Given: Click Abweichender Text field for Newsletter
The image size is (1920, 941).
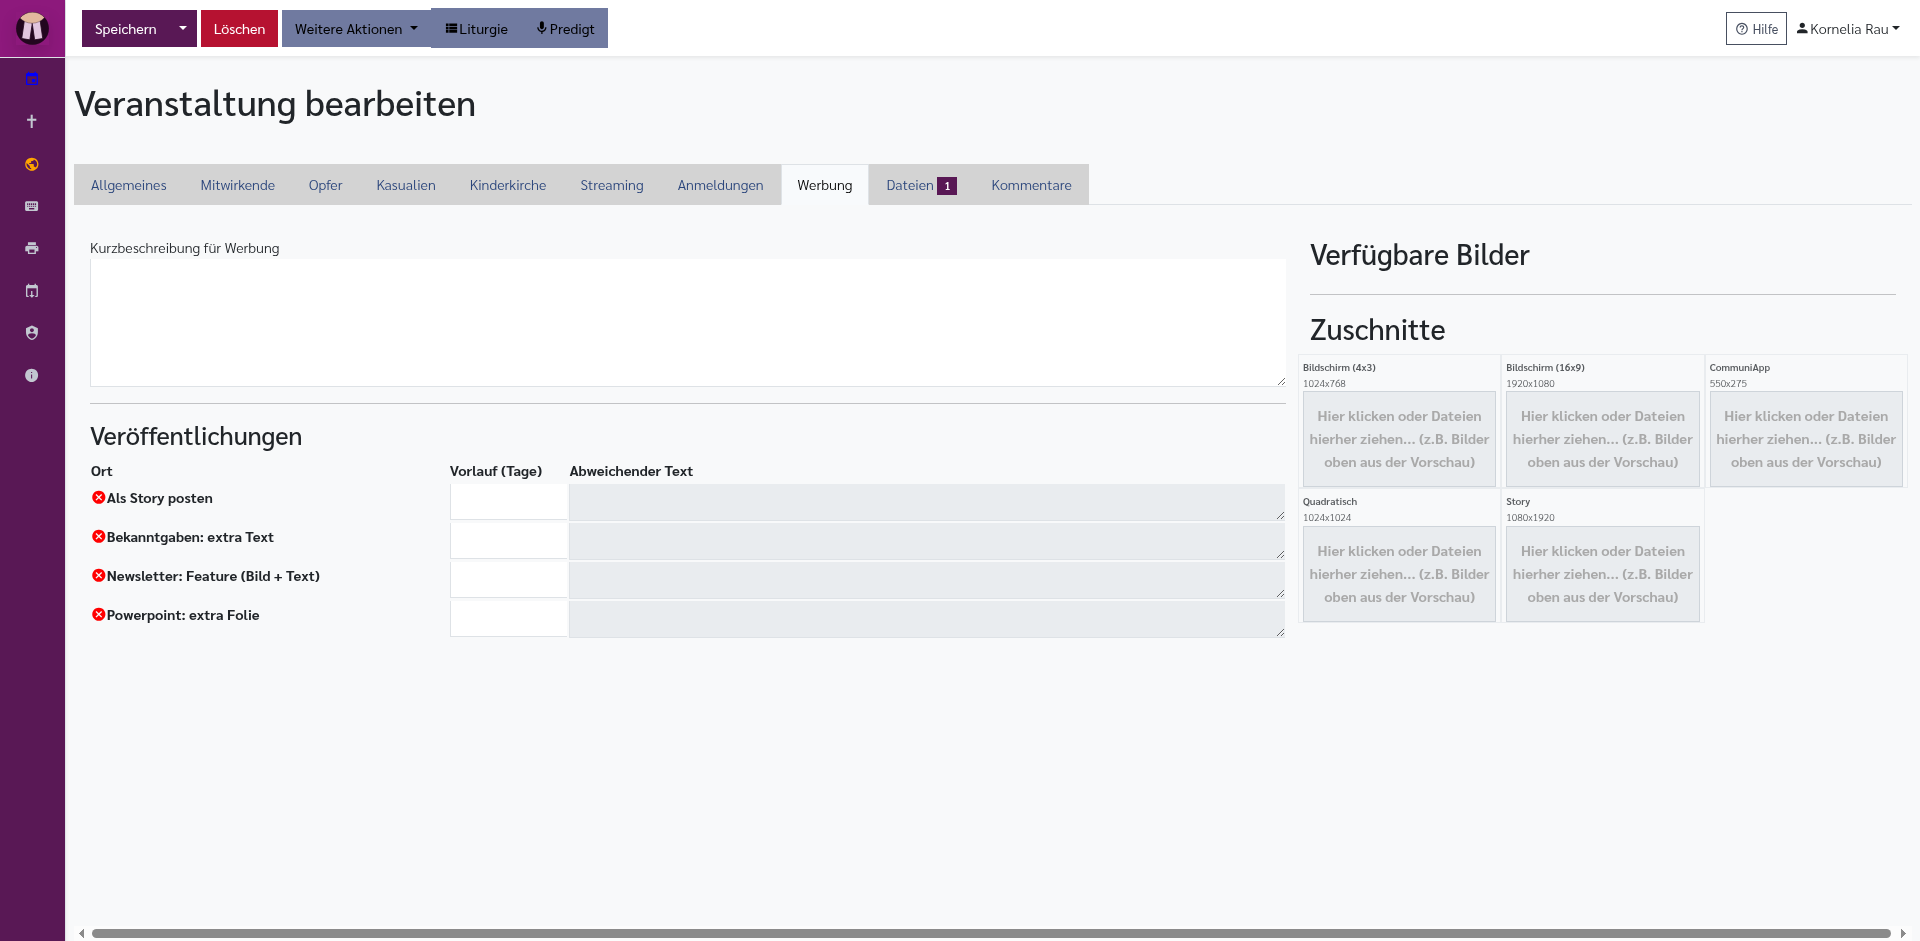Looking at the screenshot, I should pyautogui.click(x=927, y=580).
